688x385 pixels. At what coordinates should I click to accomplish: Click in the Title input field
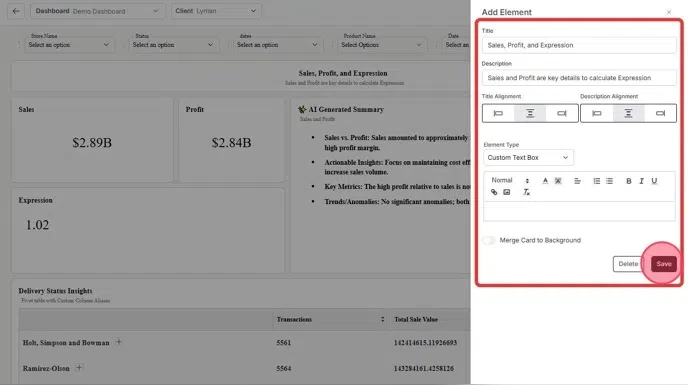(579, 45)
